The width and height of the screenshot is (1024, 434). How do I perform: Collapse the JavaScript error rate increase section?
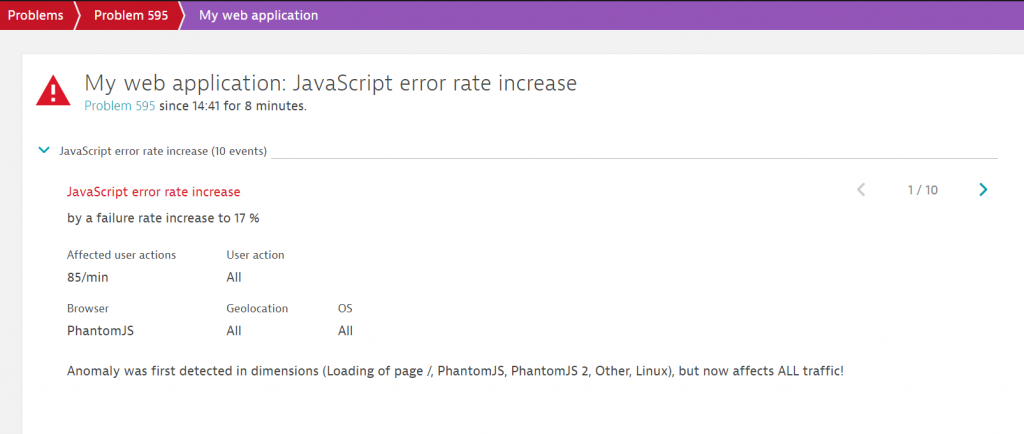pos(43,151)
